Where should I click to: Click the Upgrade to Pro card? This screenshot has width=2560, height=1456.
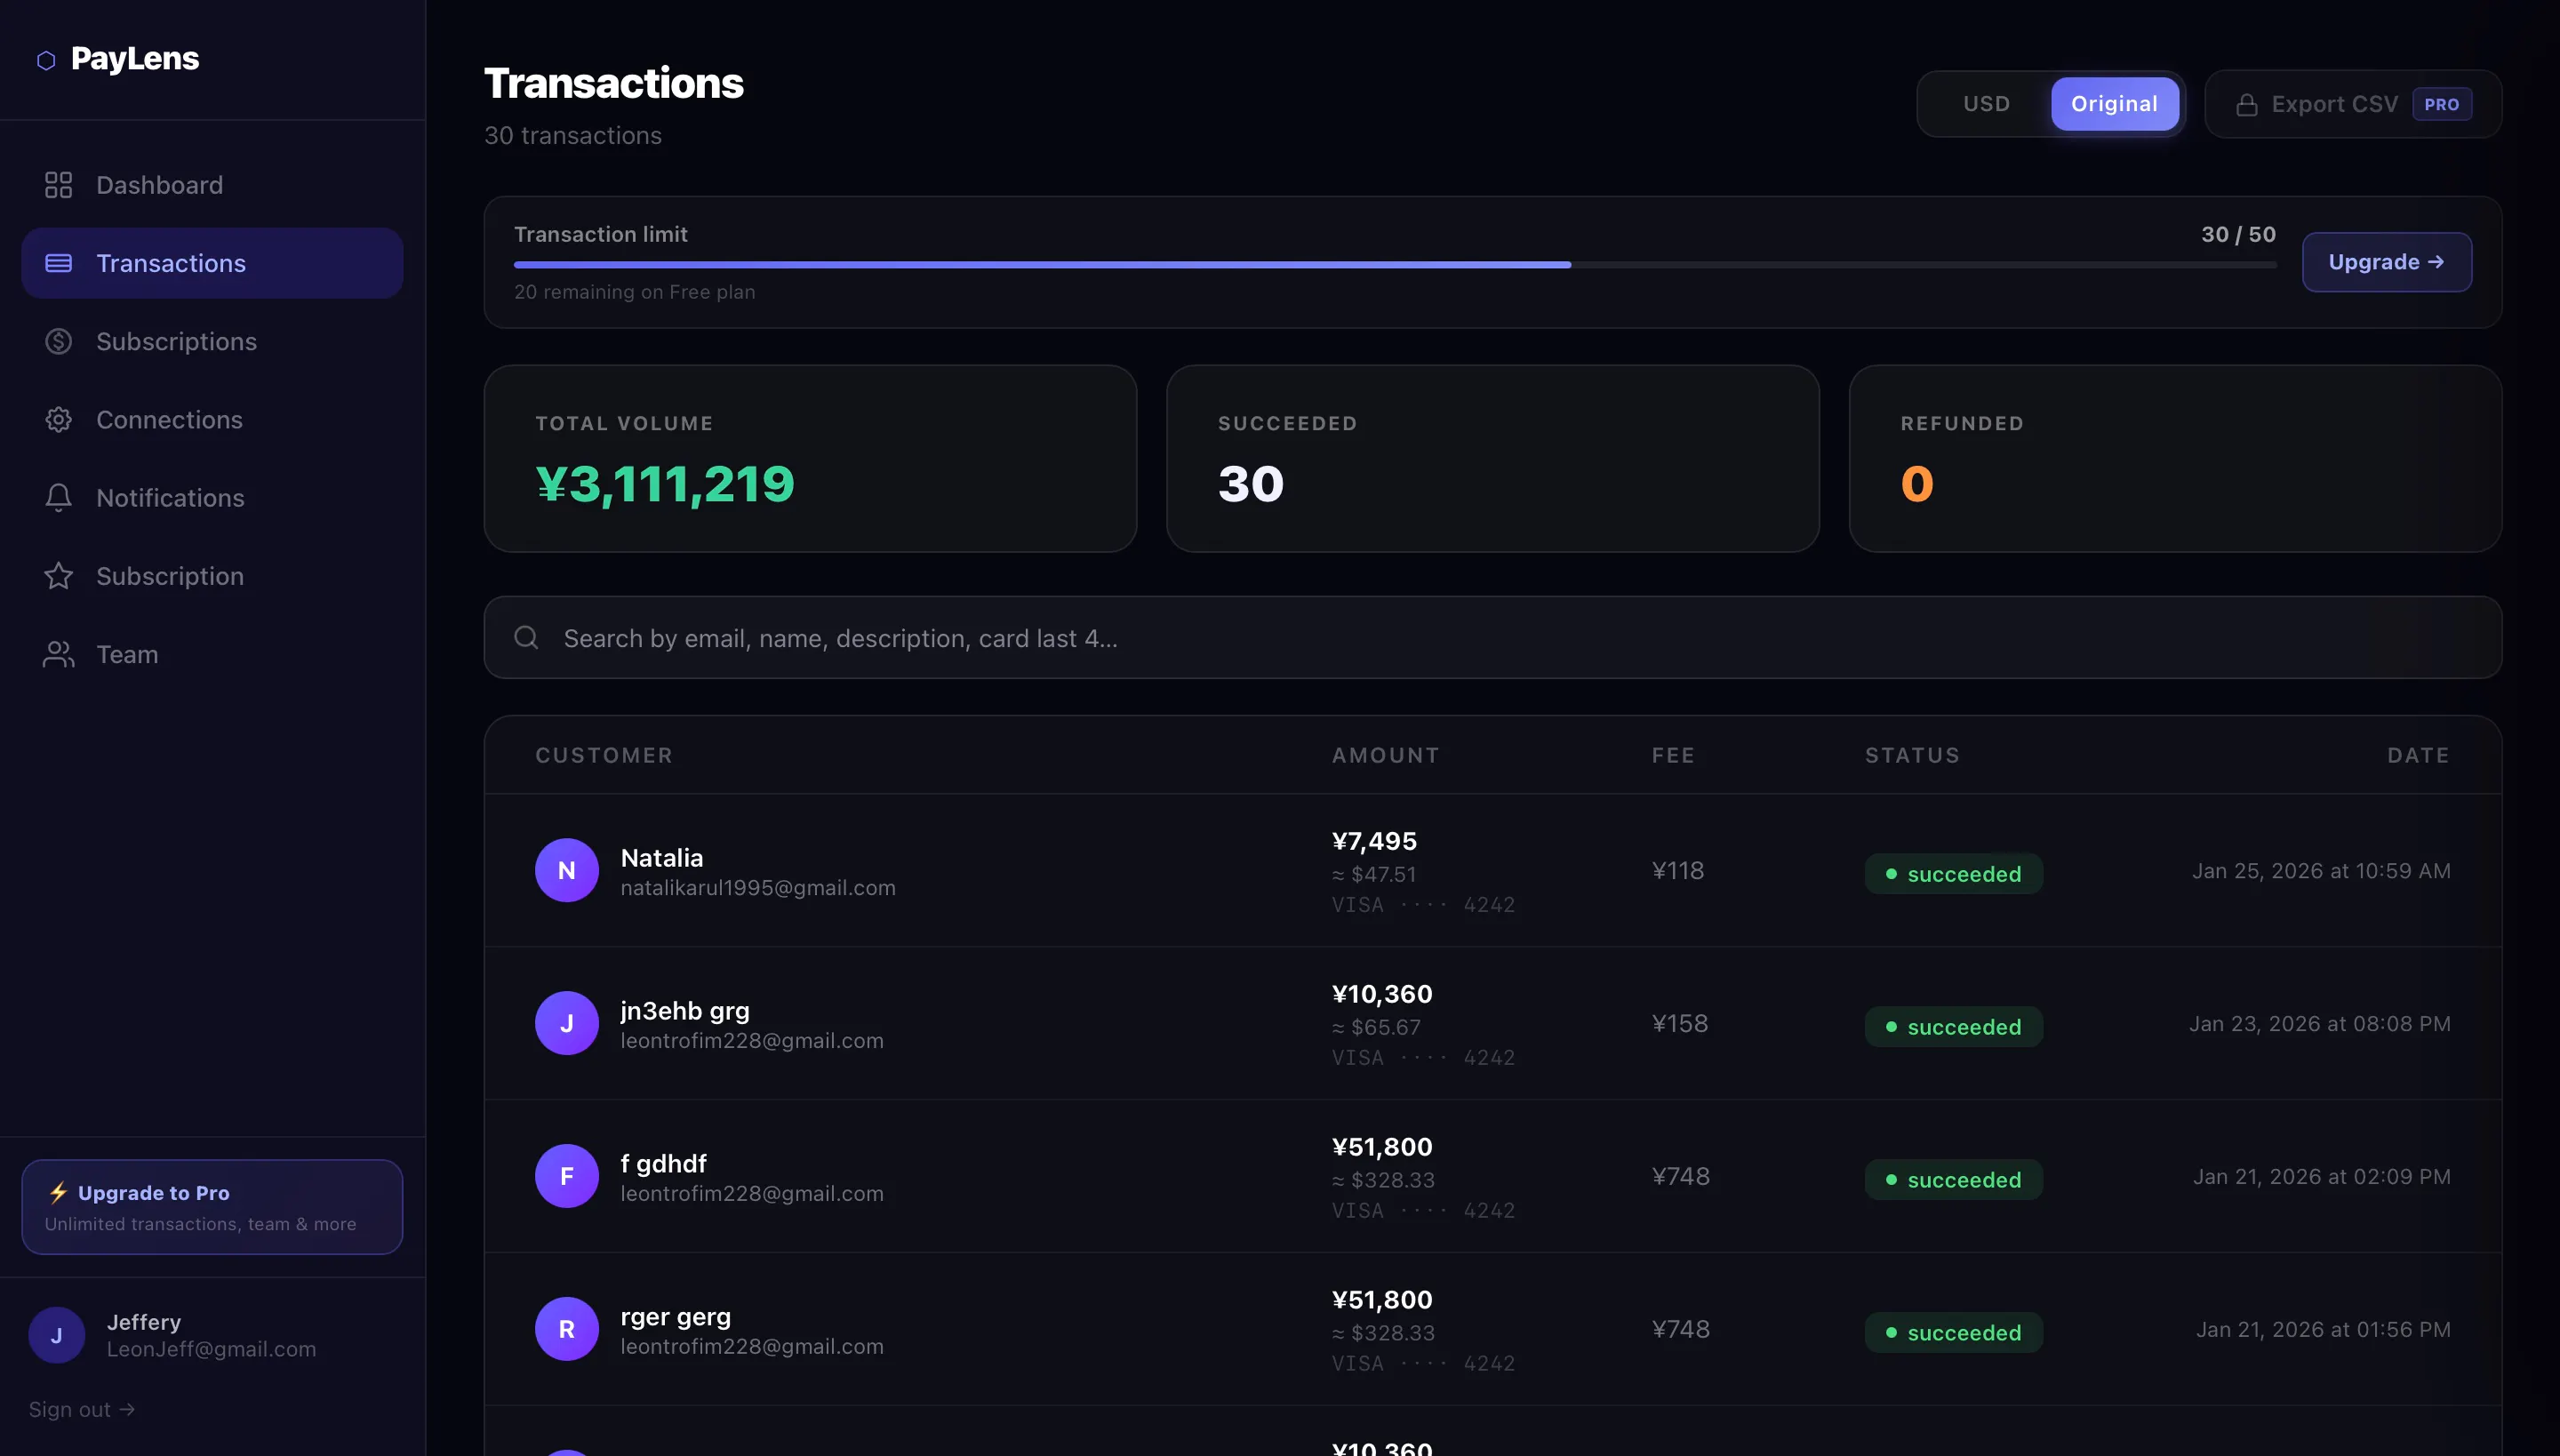[x=212, y=1207]
